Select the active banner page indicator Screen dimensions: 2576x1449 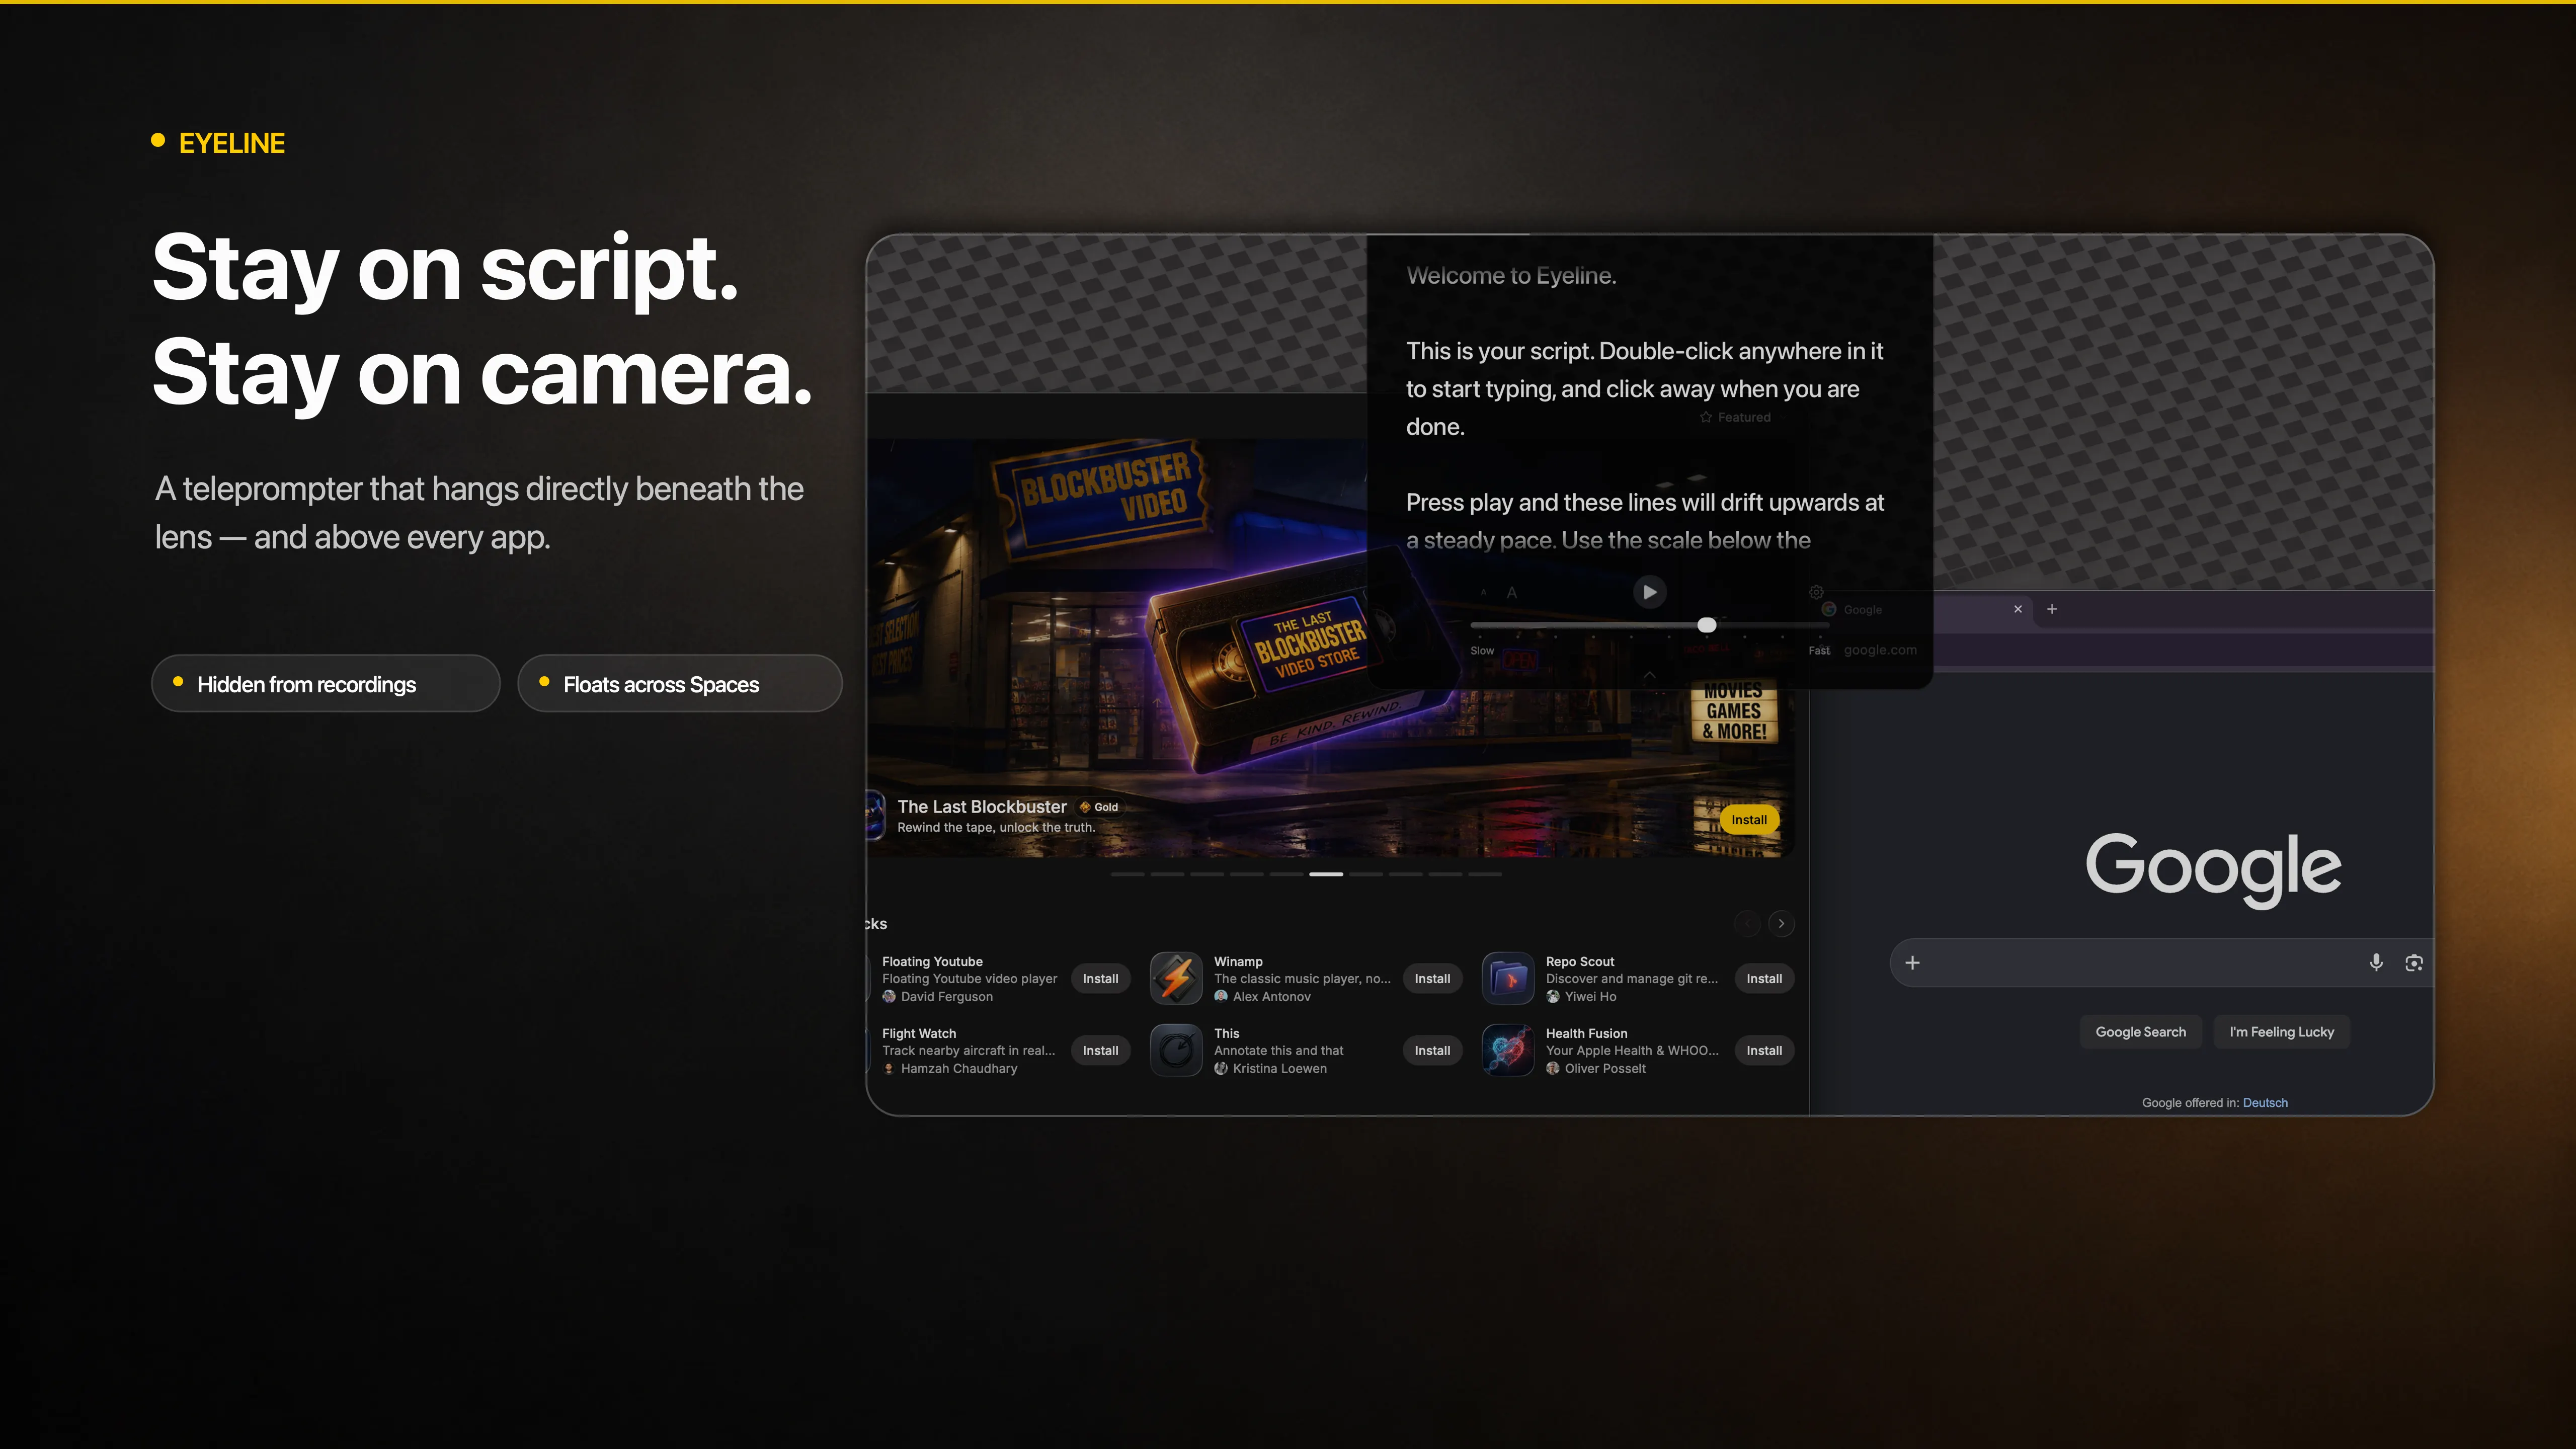(1326, 874)
